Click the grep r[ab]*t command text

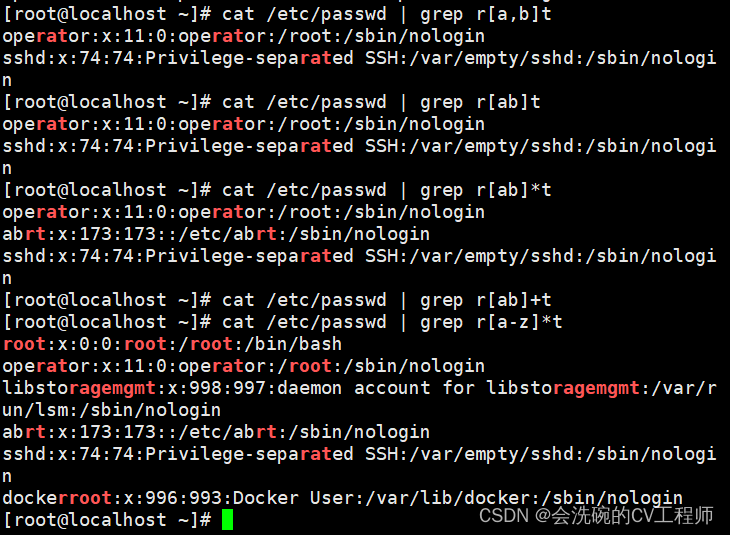pos(486,190)
